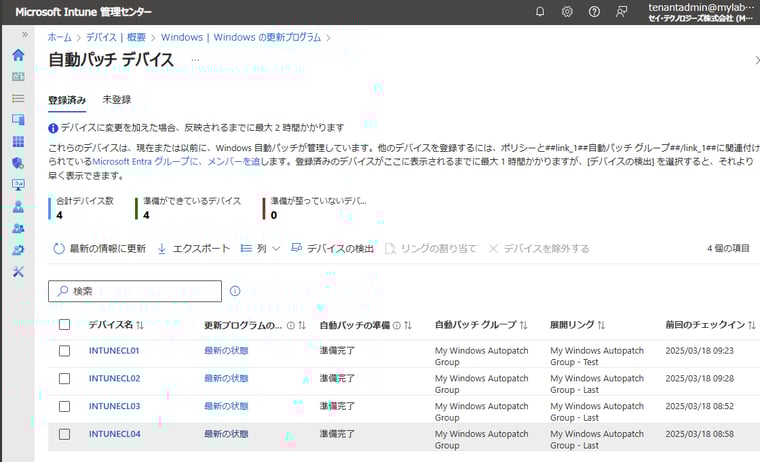Click 準備完了 status in INTUNECL04 row
This screenshot has width=760, height=462.
tap(337, 434)
